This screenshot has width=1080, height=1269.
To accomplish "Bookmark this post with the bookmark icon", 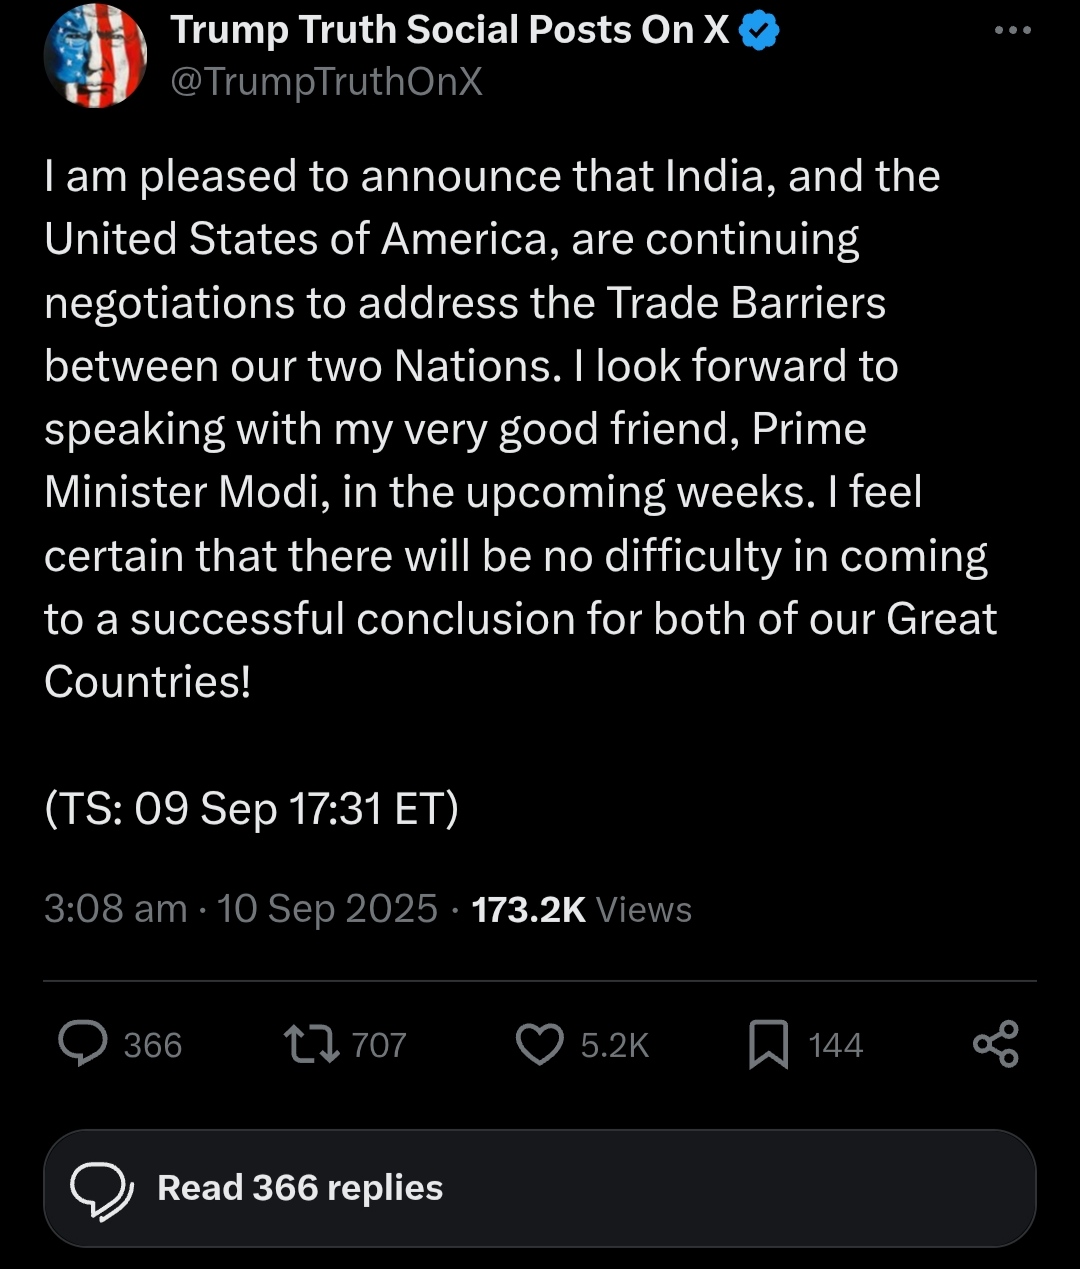I will (768, 1044).
